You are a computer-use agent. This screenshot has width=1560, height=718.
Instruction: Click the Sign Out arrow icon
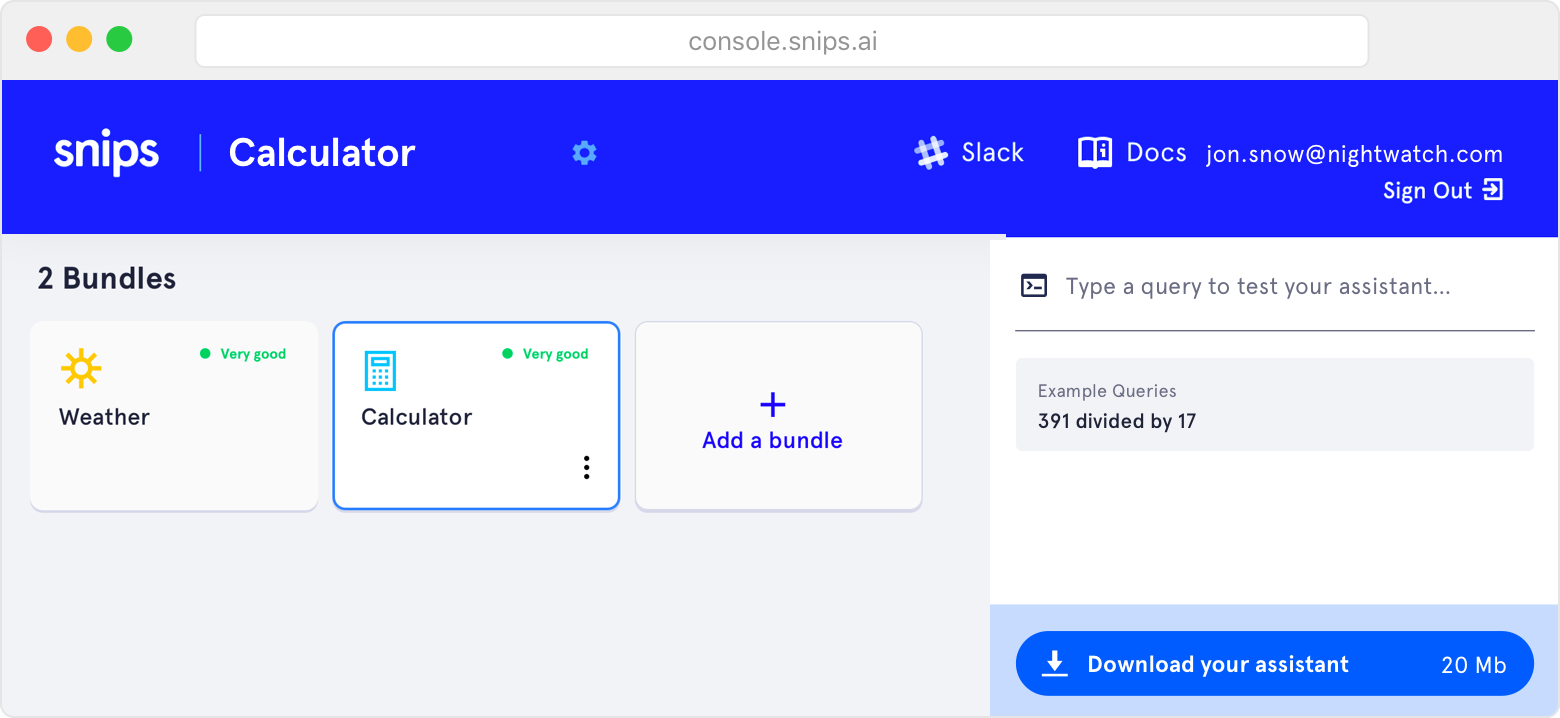tap(1493, 190)
